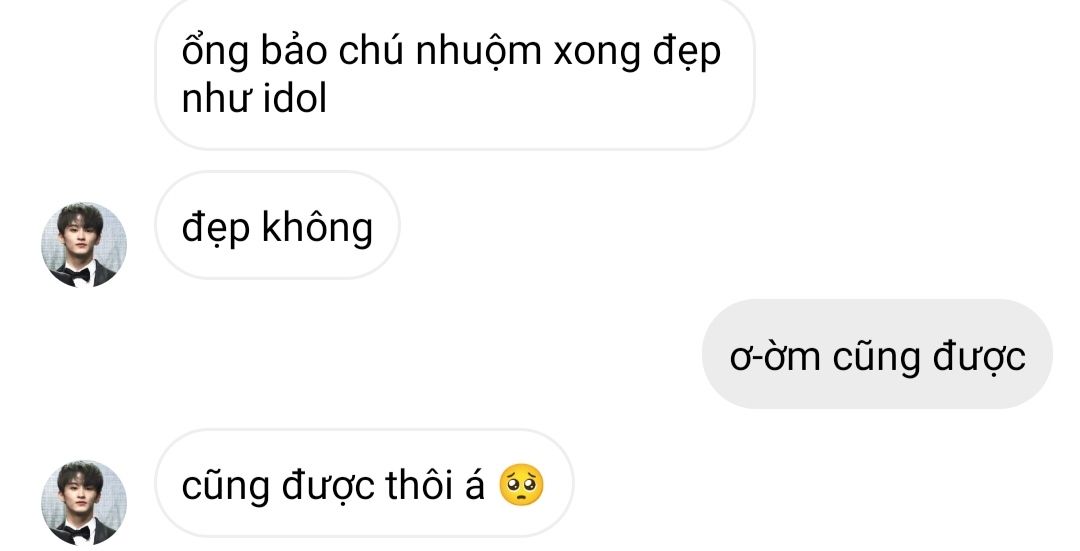Click the word "không" in second message
This screenshot has height=551, width=1080.
point(318,227)
